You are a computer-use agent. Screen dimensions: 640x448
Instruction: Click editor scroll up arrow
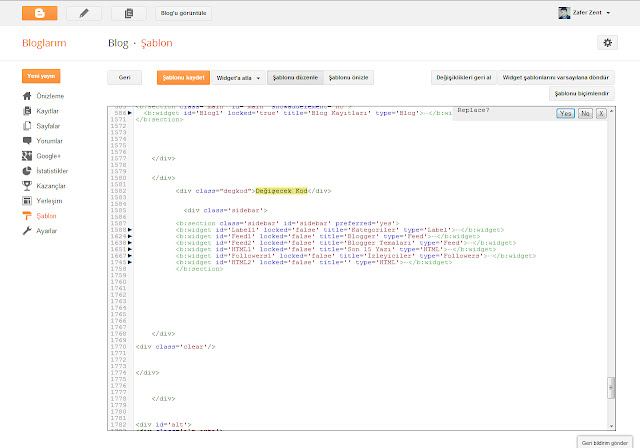(x=611, y=111)
